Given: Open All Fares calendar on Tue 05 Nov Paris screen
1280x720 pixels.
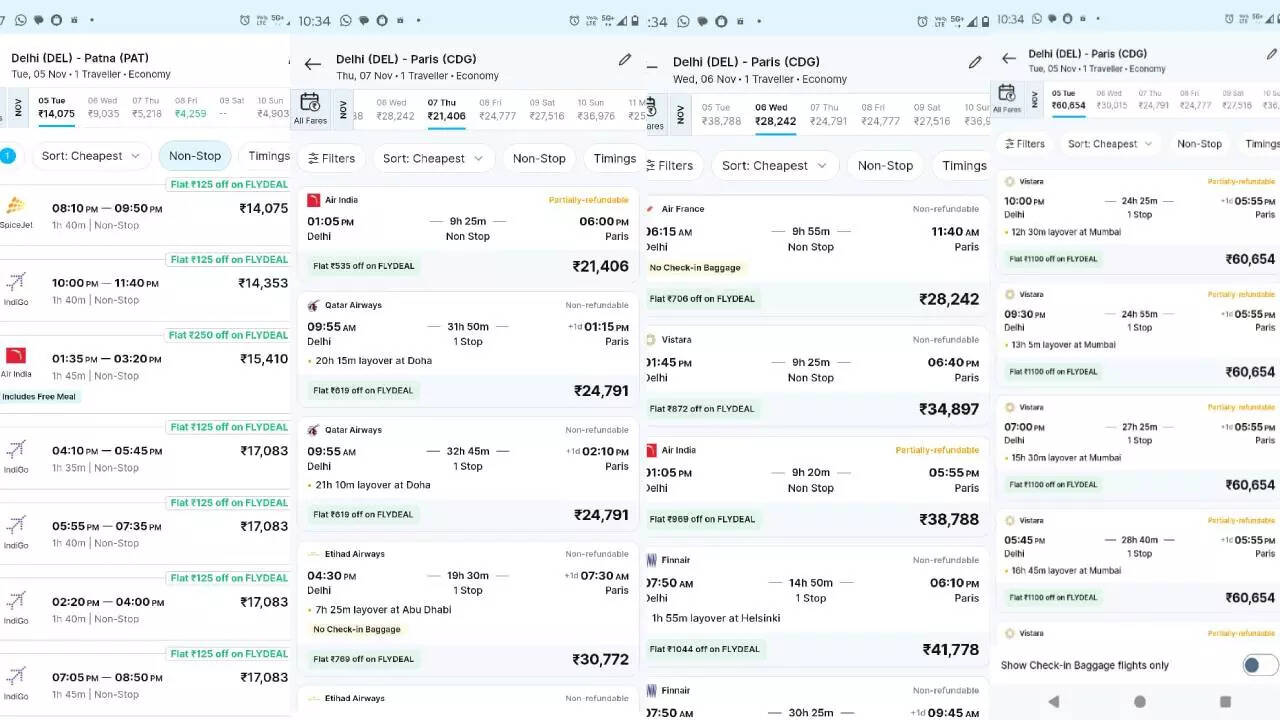Looking at the screenshot, I should [x=1007, y=98].
